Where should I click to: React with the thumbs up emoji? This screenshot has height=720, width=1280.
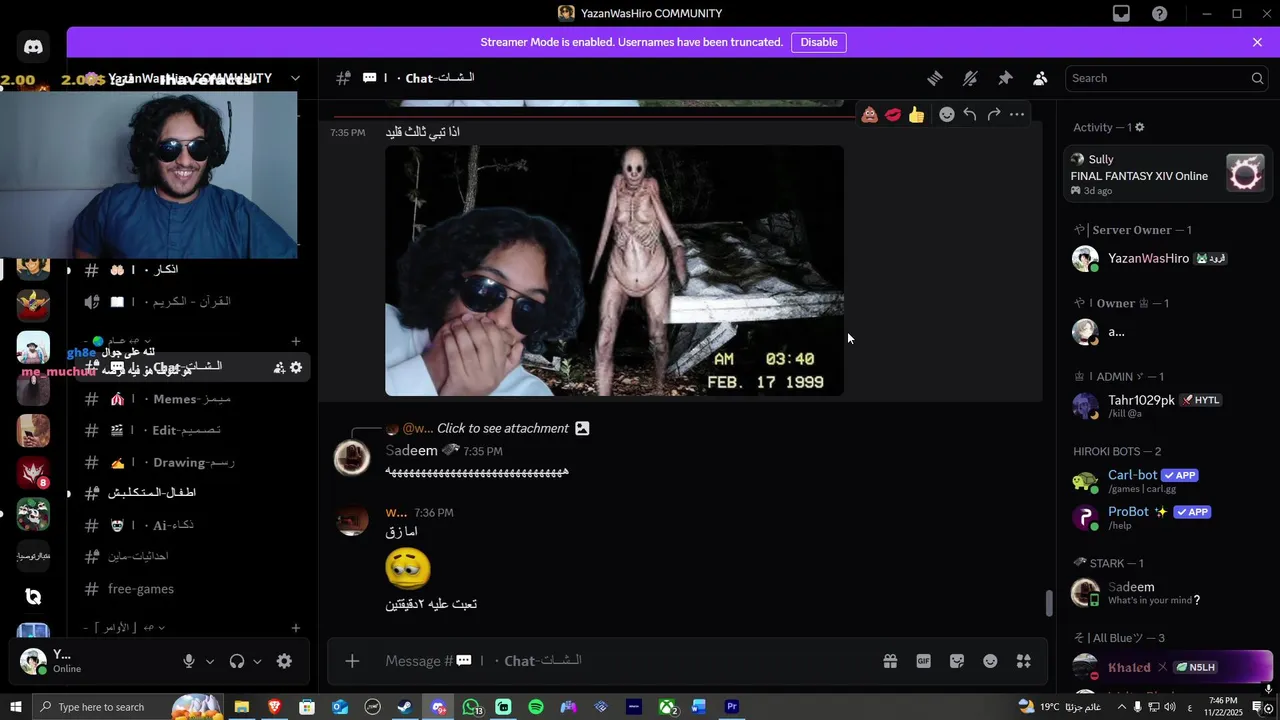coord(917,114)
